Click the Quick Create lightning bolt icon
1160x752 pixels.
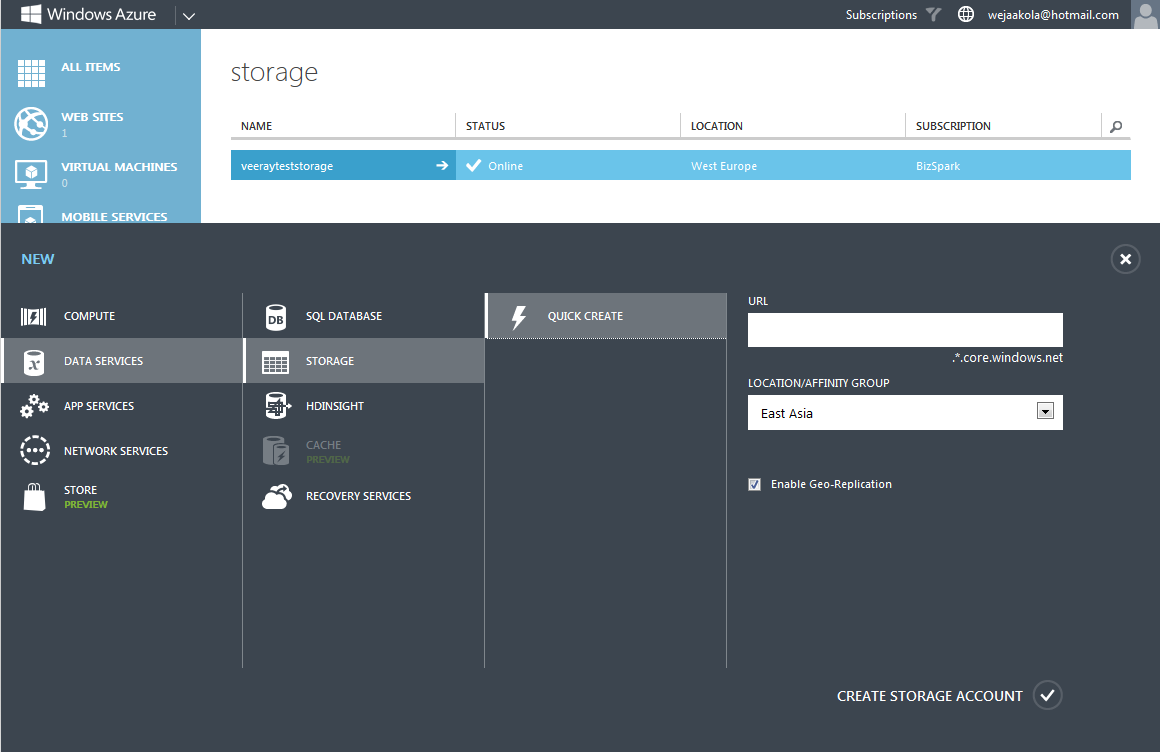pos(519,317)
